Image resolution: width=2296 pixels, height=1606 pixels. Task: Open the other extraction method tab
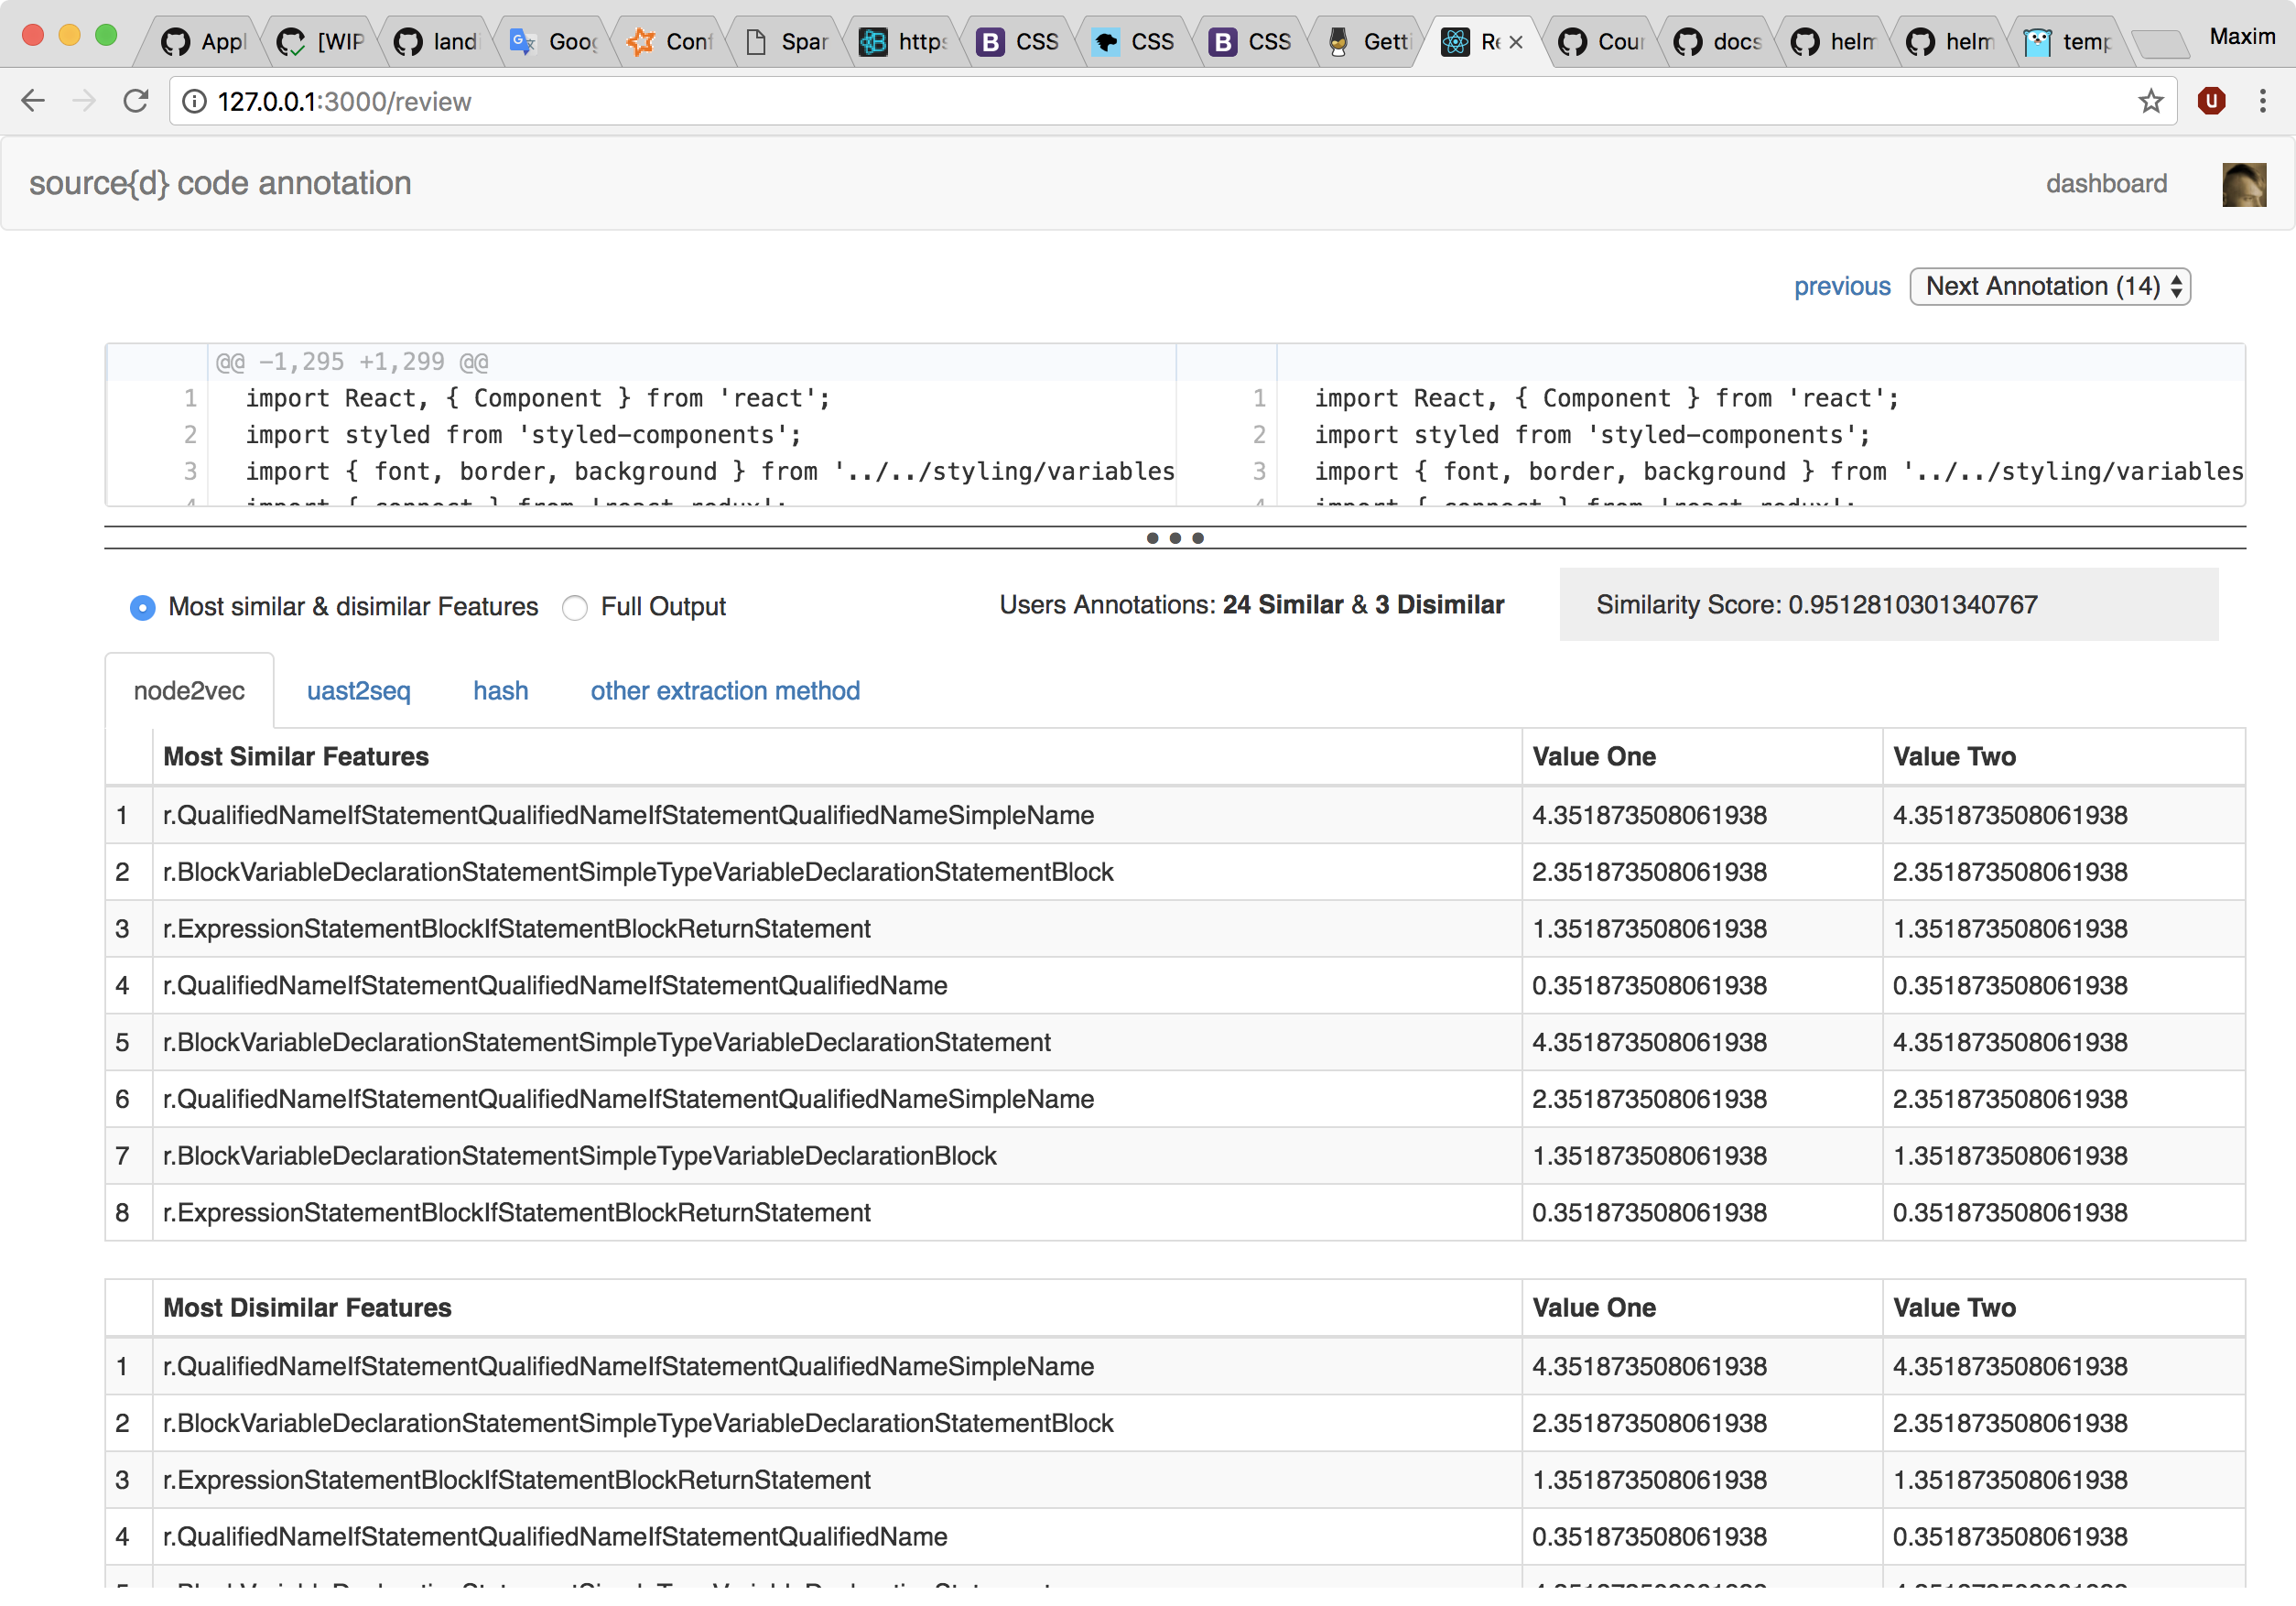point(724,691)
